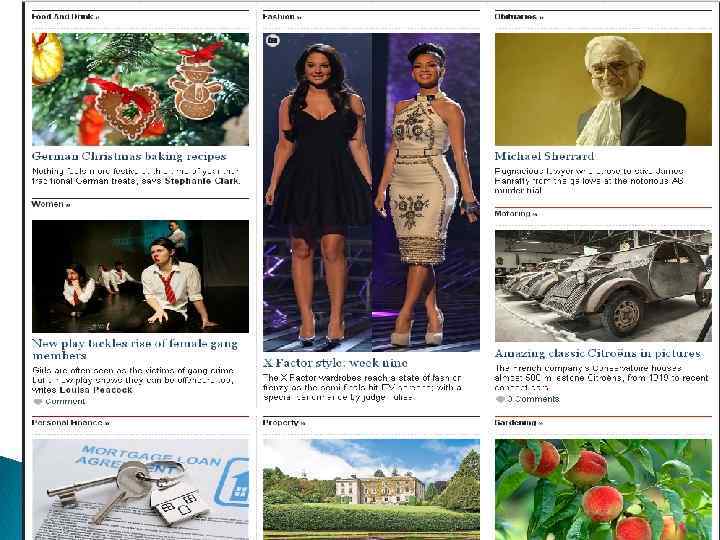Open the Michael Sherrard obituary headline
Viewport: 720px width, 540px height.
pyautogui.click(x=544, y=157)
